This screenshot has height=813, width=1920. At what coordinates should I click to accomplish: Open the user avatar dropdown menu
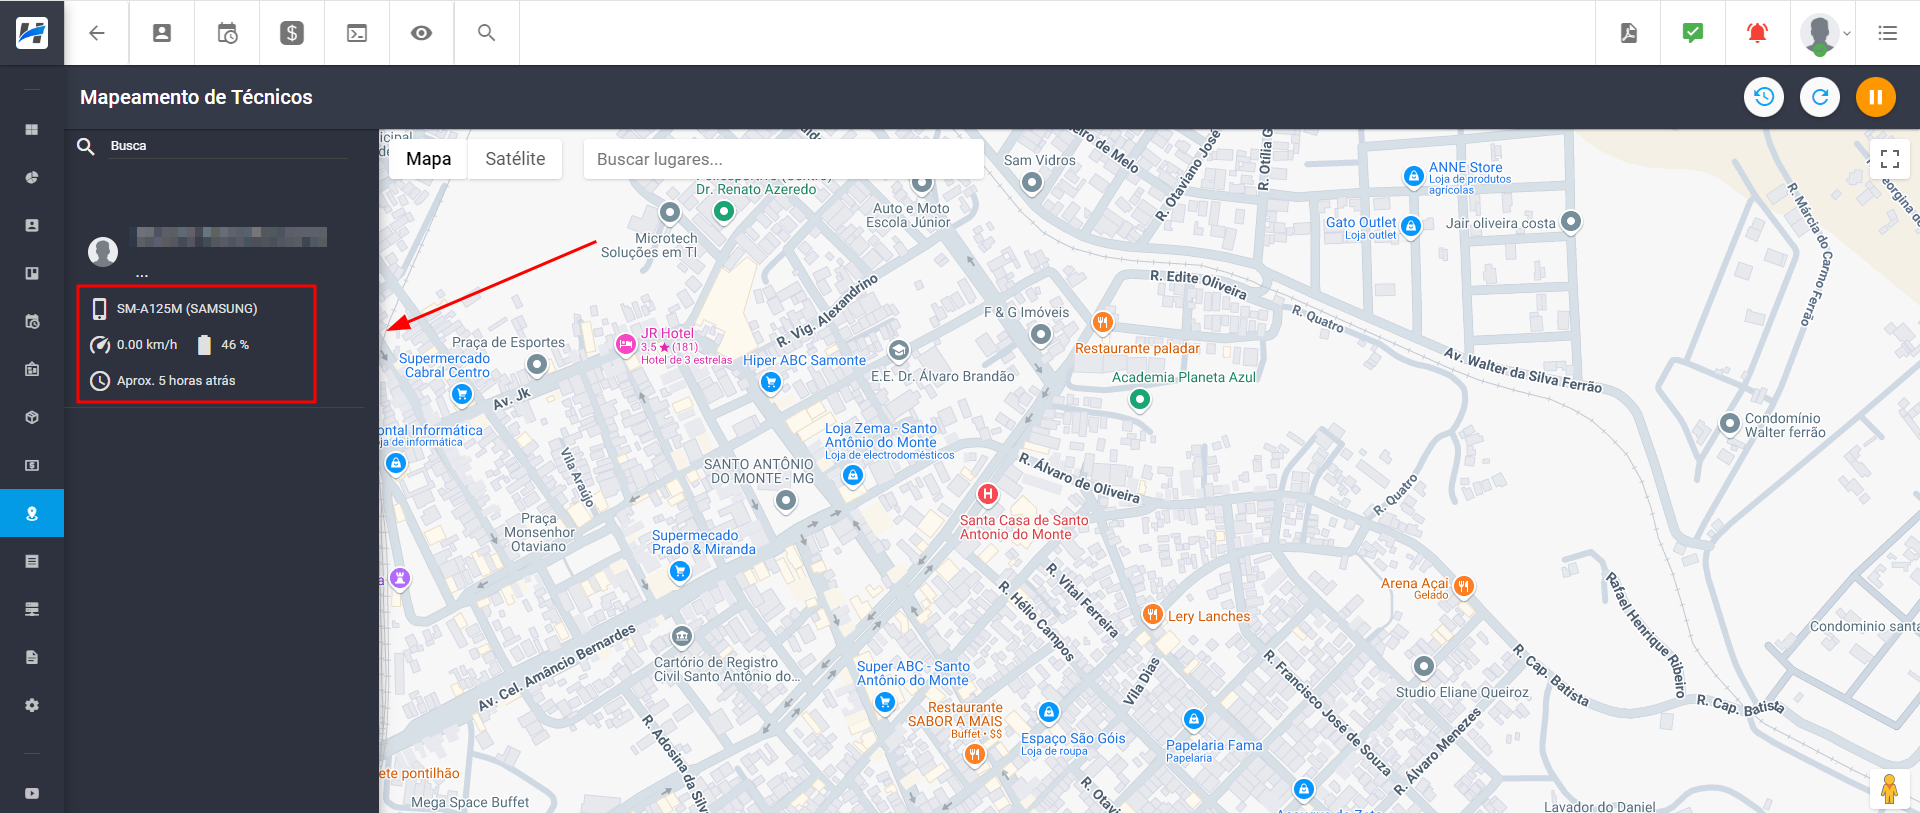1825,33
